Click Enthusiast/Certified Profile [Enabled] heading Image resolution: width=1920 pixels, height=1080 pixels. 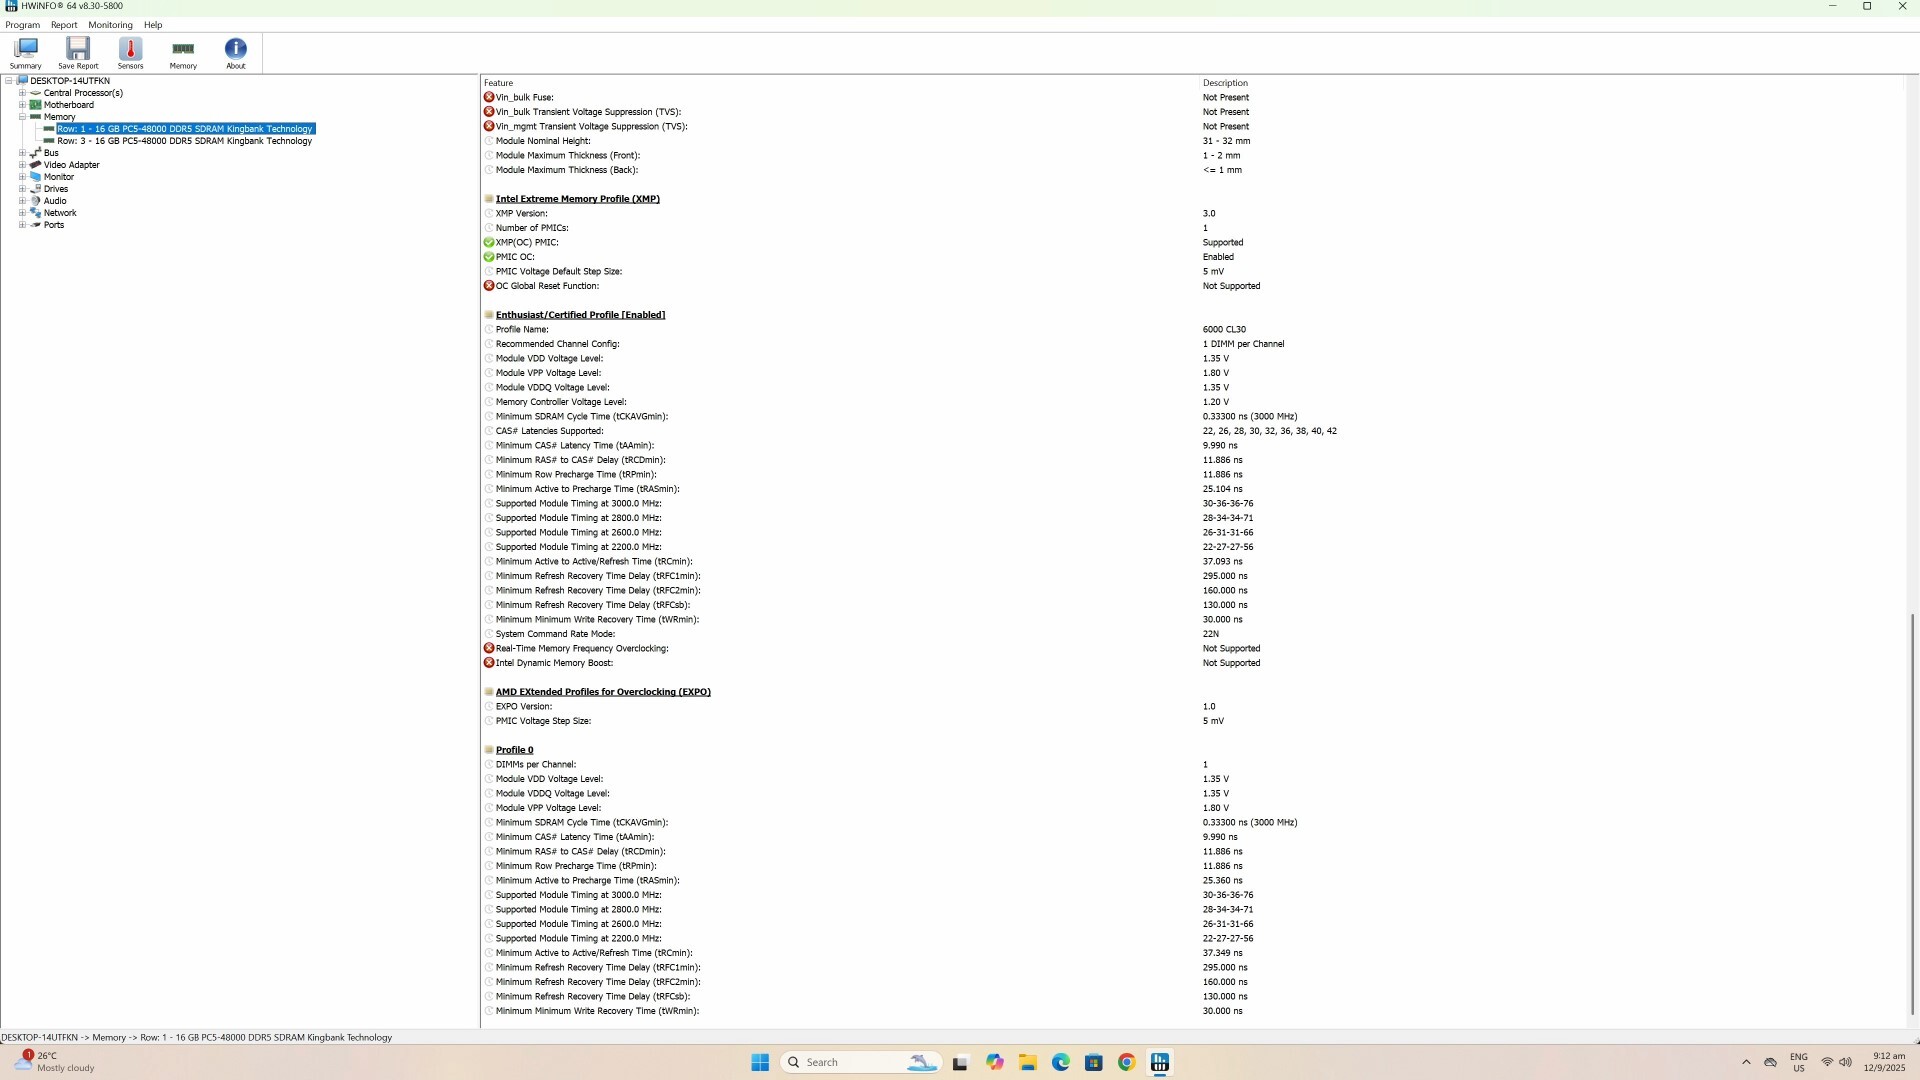coord(580,315)
